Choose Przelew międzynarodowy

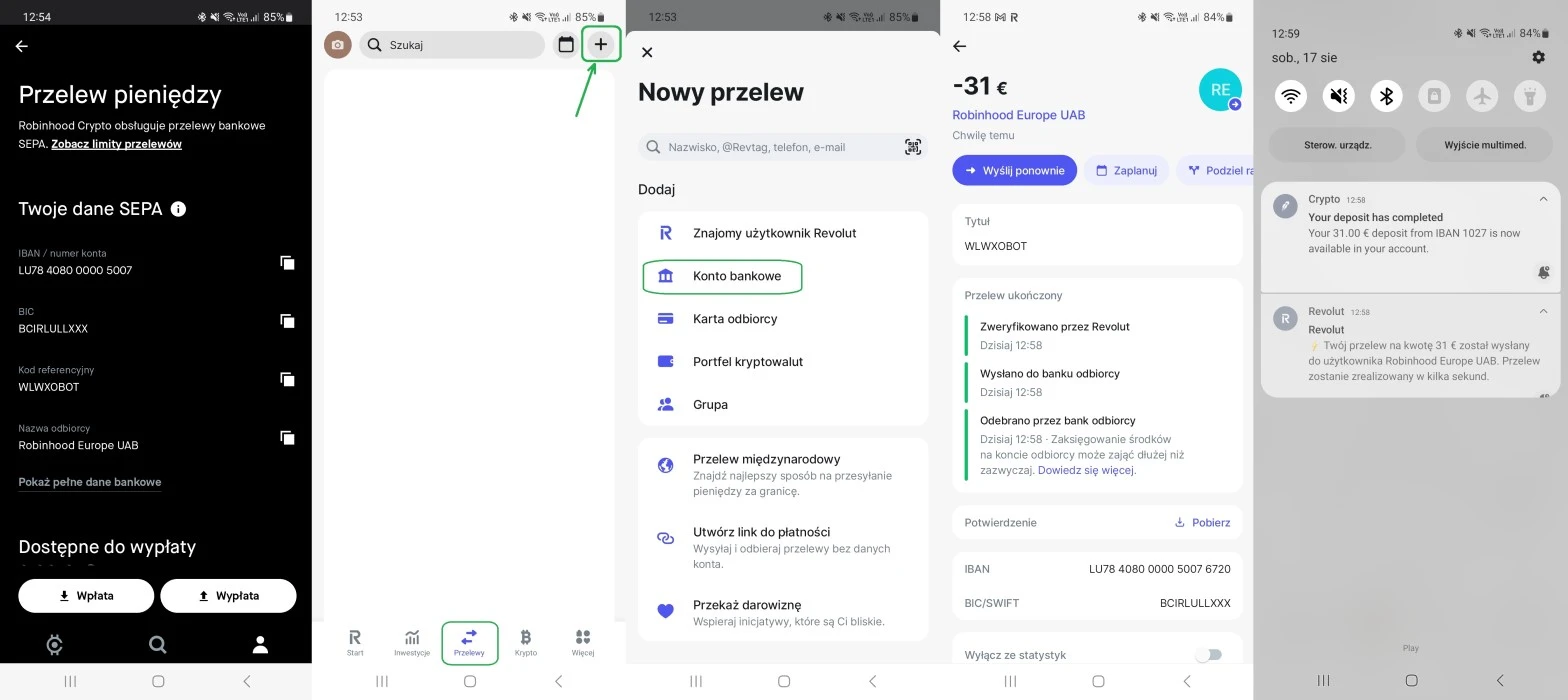click(783, 474)
